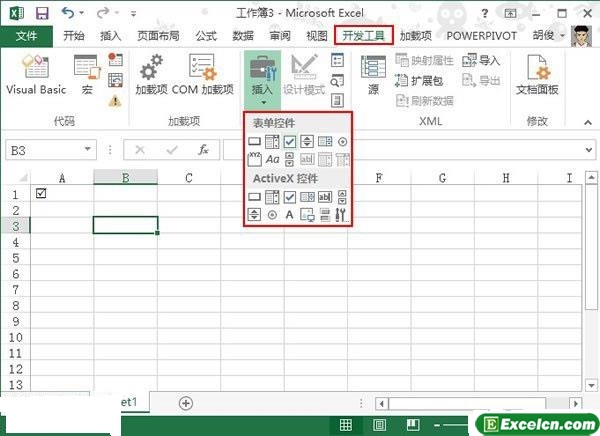
Task: Open Macro Security warning icon
Action: click(115, 101)
